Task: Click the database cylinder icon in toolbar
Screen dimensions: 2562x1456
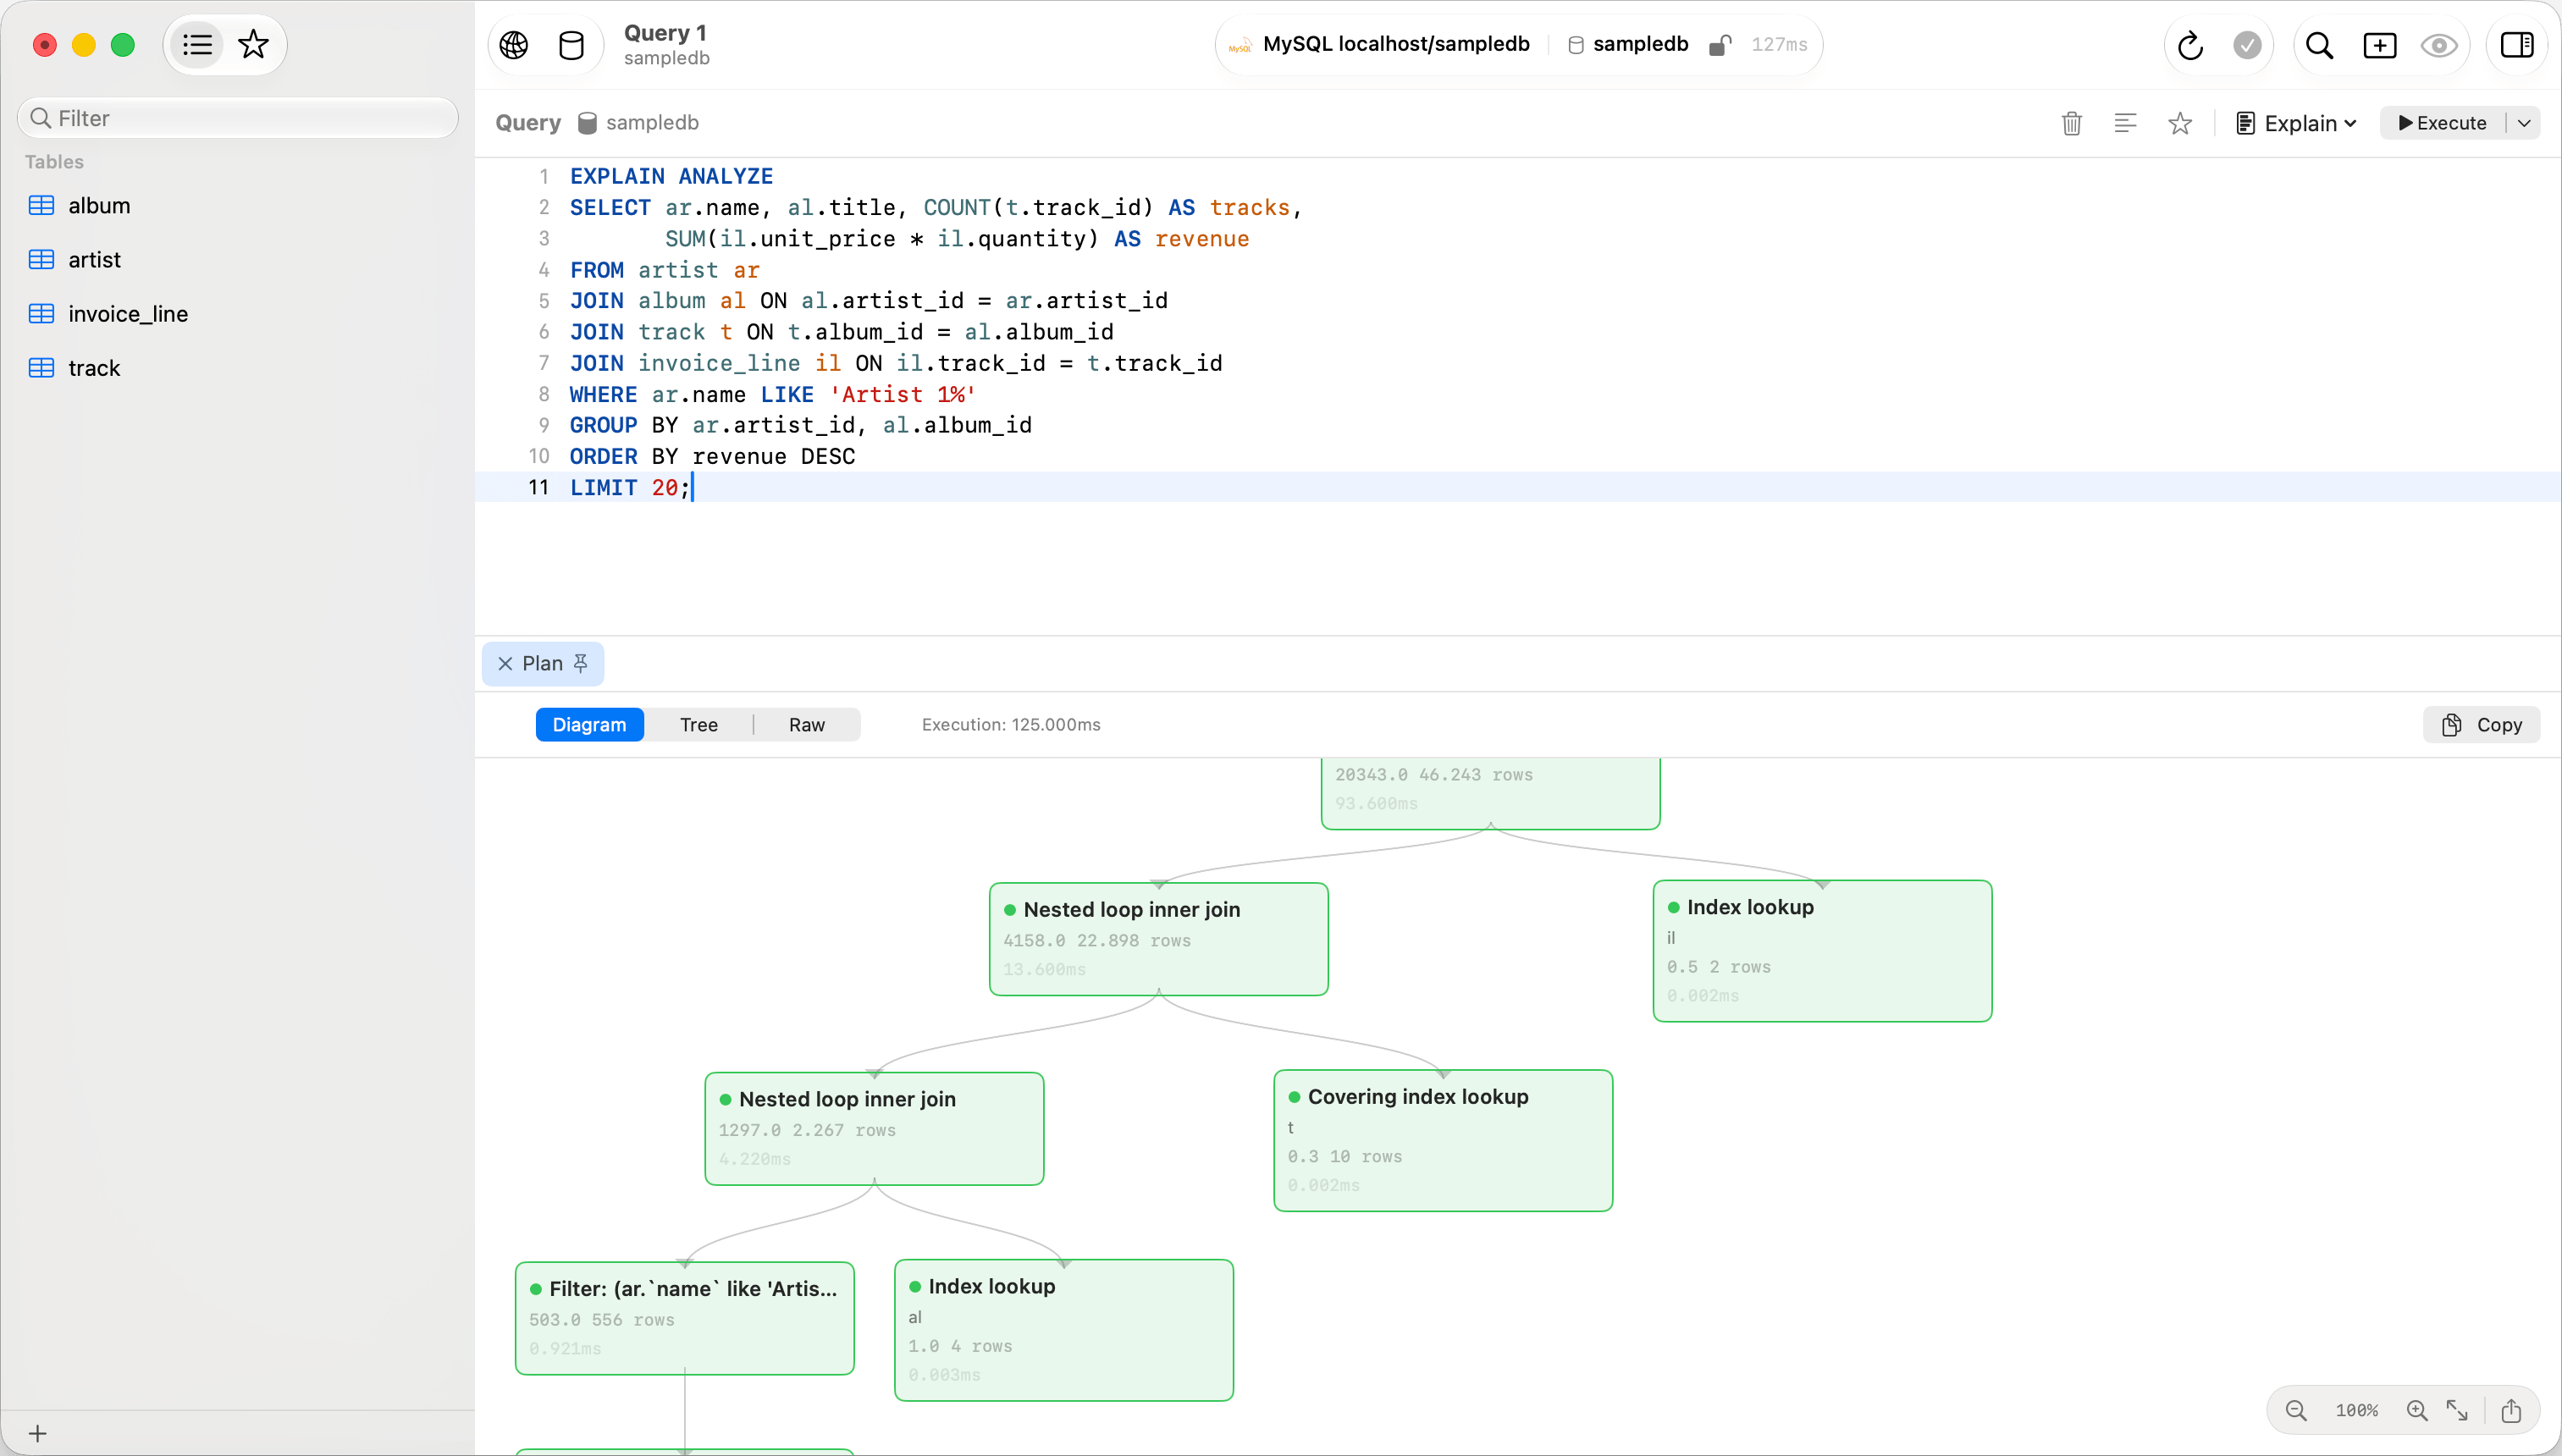Action: pyautogui.click(x=571, y=45)
